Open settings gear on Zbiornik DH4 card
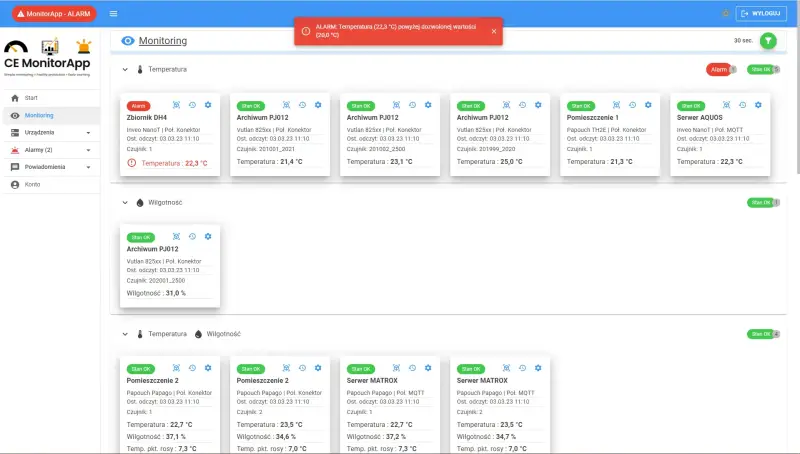The image size is (800, 454). 208,105
